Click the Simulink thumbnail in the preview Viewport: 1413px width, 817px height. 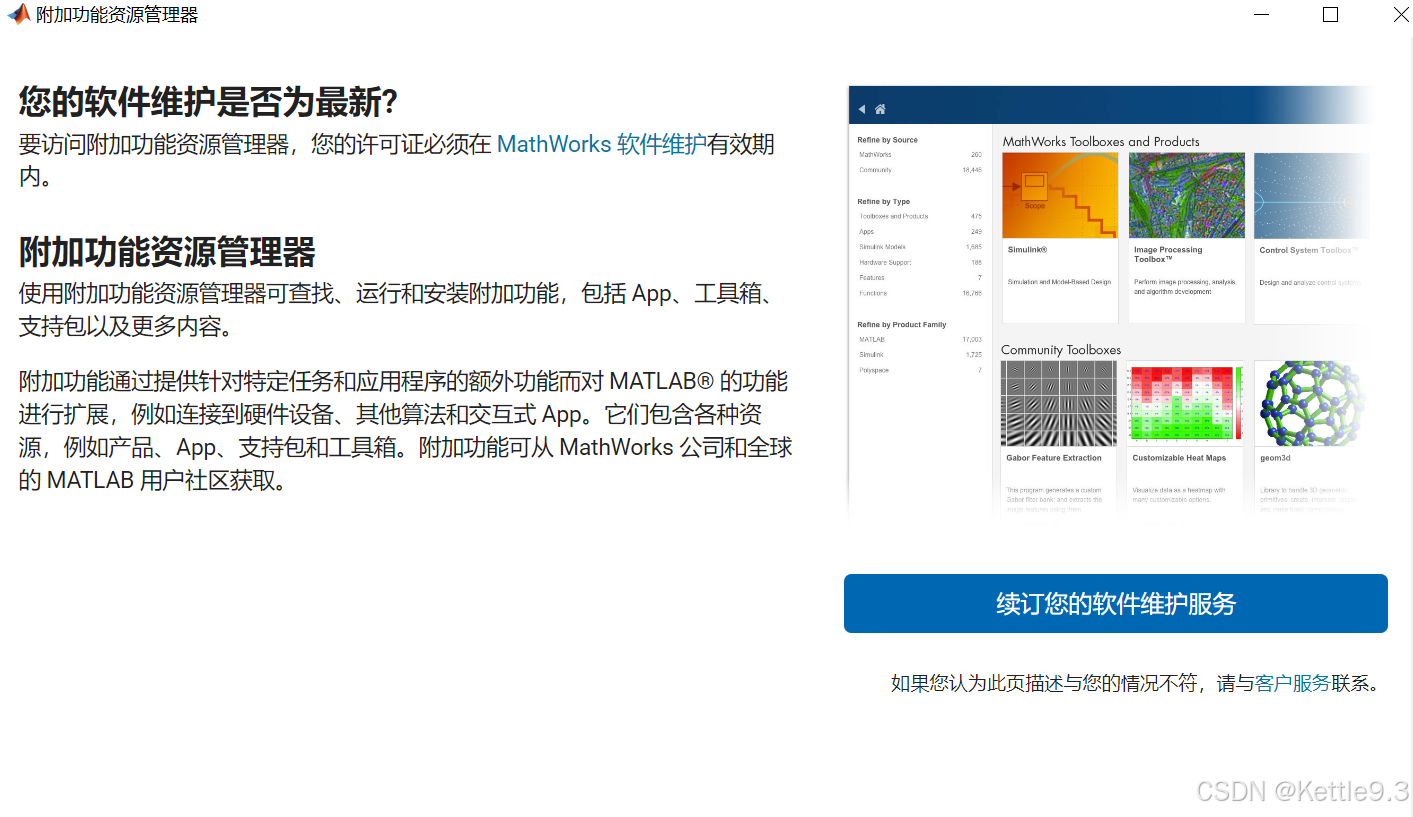(1060, 195)
